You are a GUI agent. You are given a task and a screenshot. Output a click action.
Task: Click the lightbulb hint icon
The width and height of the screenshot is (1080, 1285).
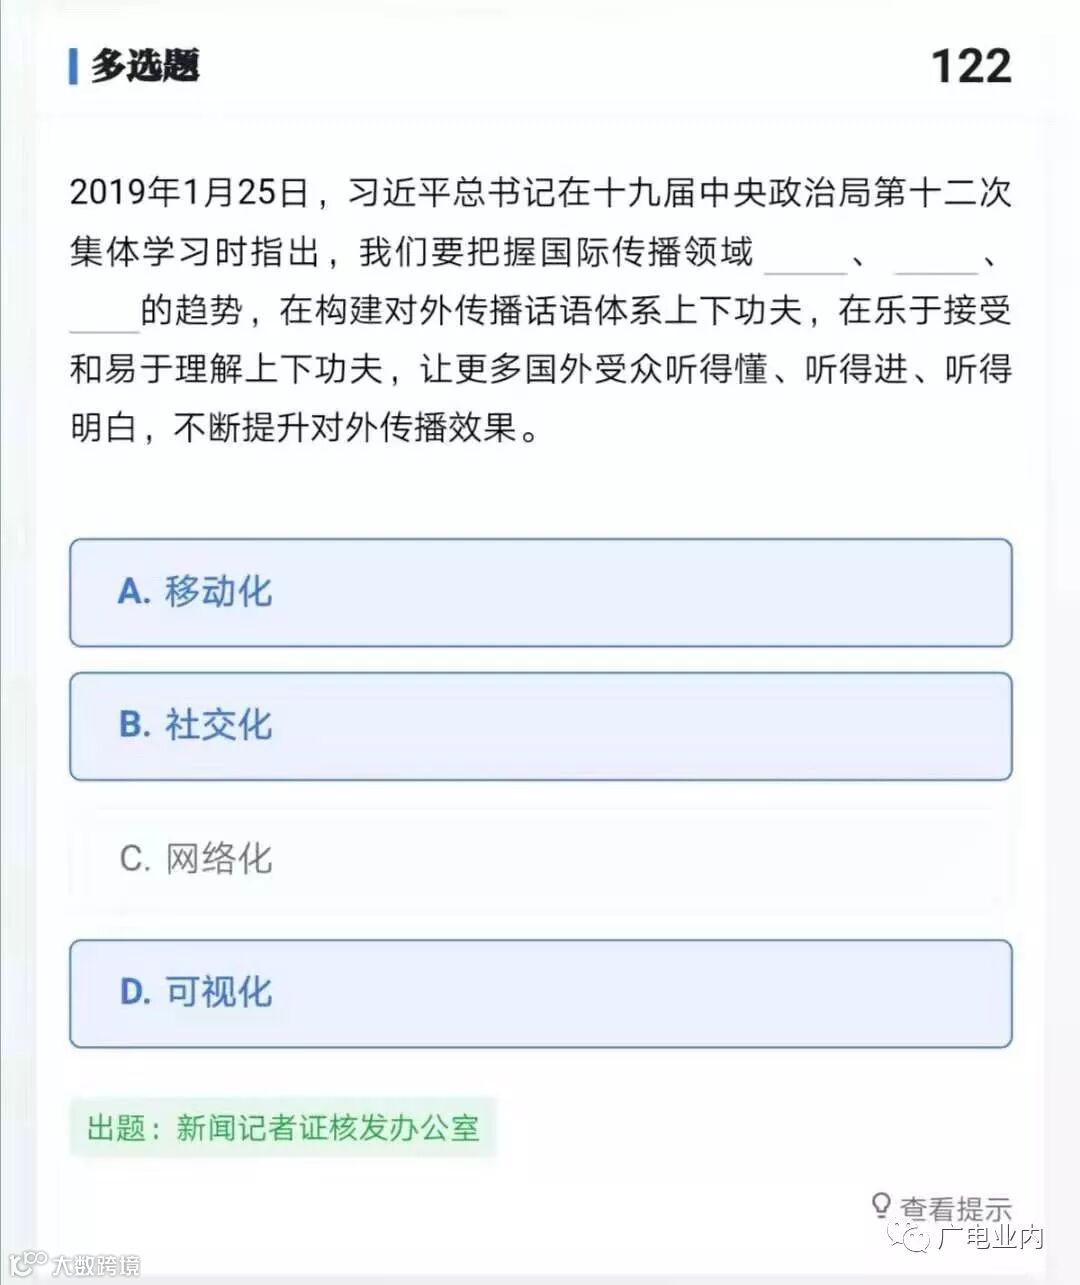[x=881, y=1205]
